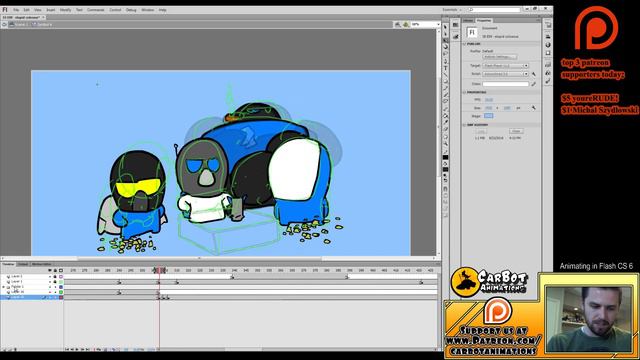The width and height of the screenshot is (640, 360).
Task: Toggle blue outline square on Folder row
Action: [x=61, y=287]
